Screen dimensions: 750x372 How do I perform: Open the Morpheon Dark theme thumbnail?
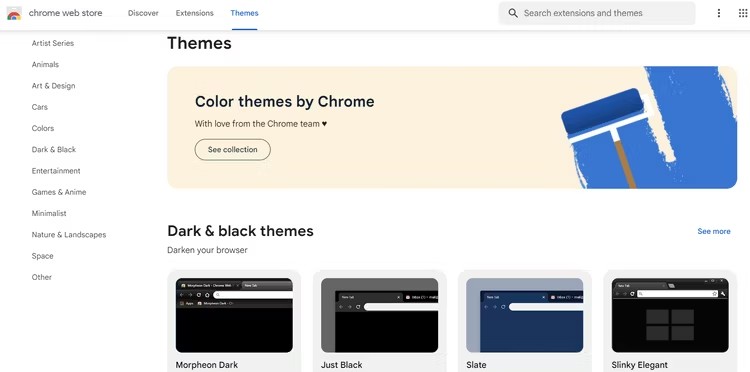pos(234,316)
